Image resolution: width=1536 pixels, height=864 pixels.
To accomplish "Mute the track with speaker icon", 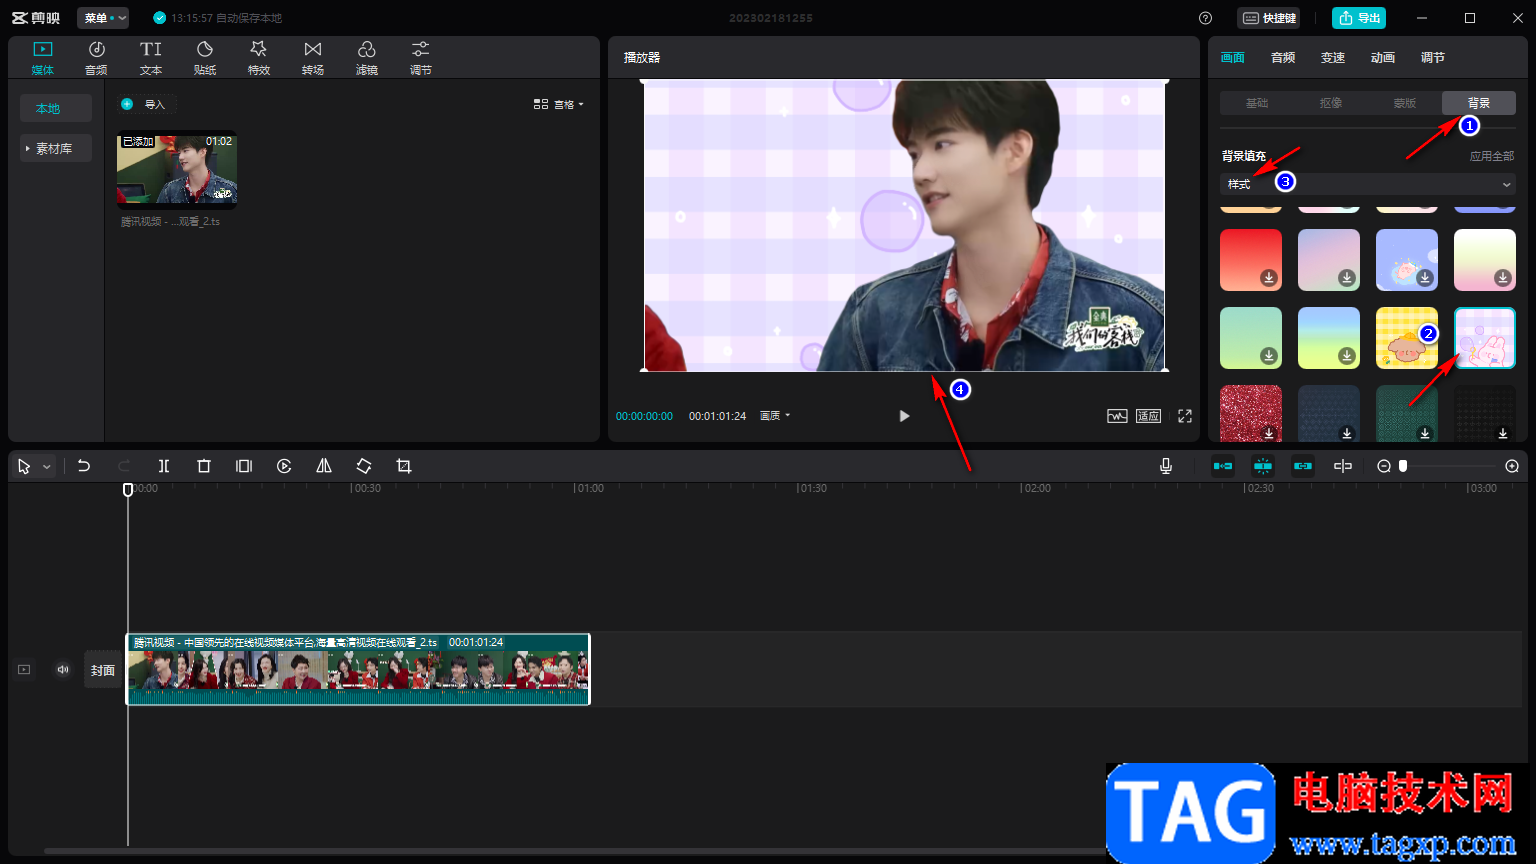I will click(x=63, y=670).
